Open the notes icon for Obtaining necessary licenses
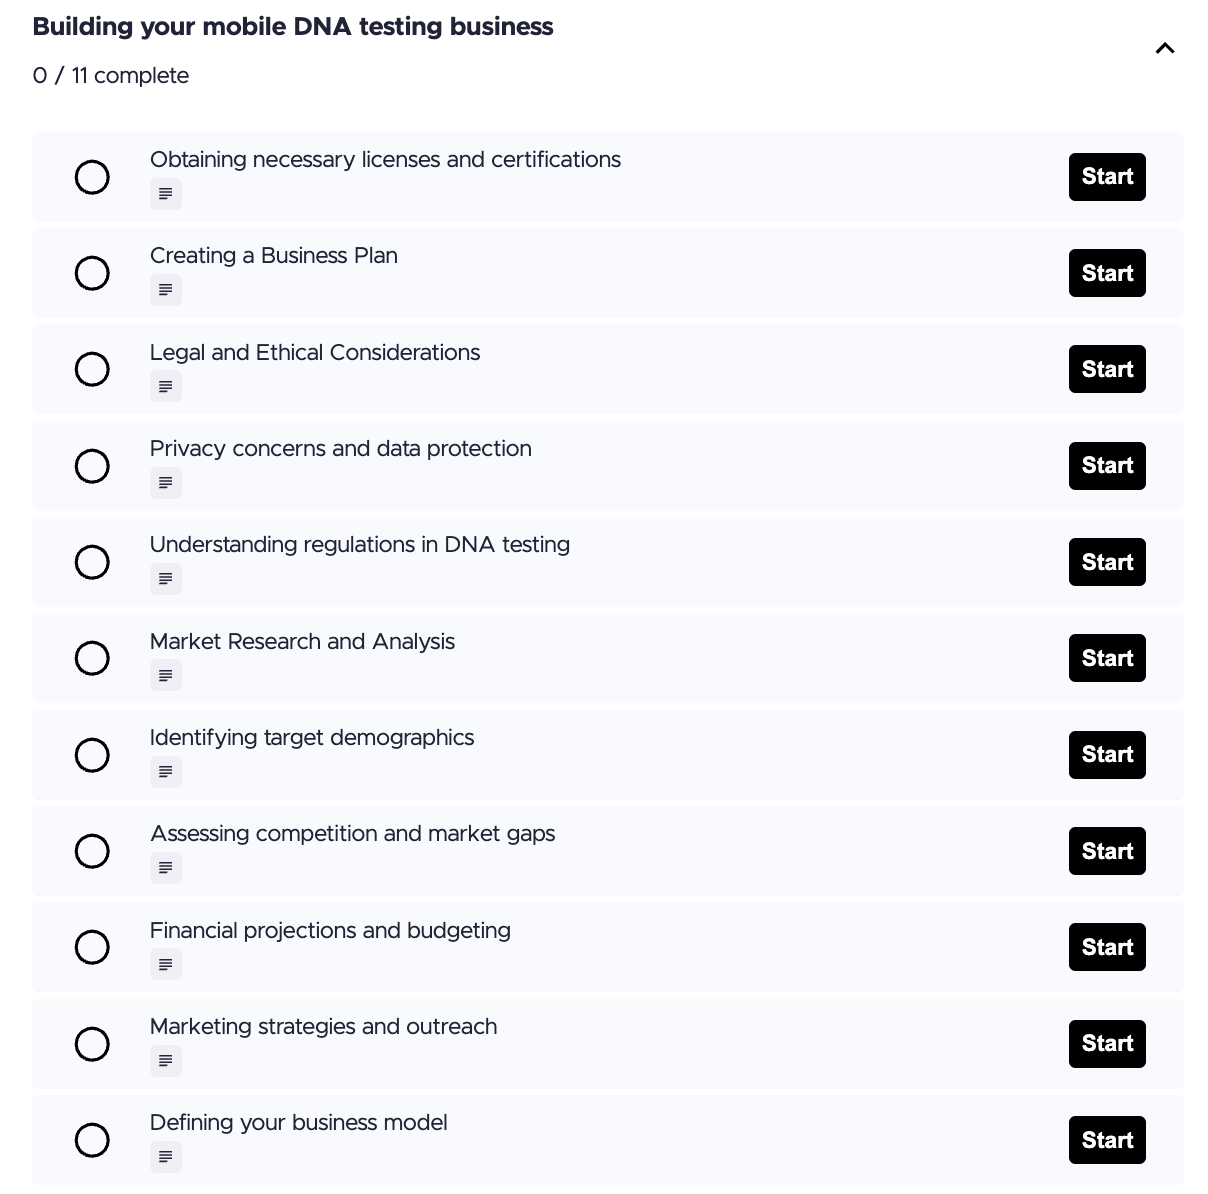 pyautogui.click(x=165, y=194)
